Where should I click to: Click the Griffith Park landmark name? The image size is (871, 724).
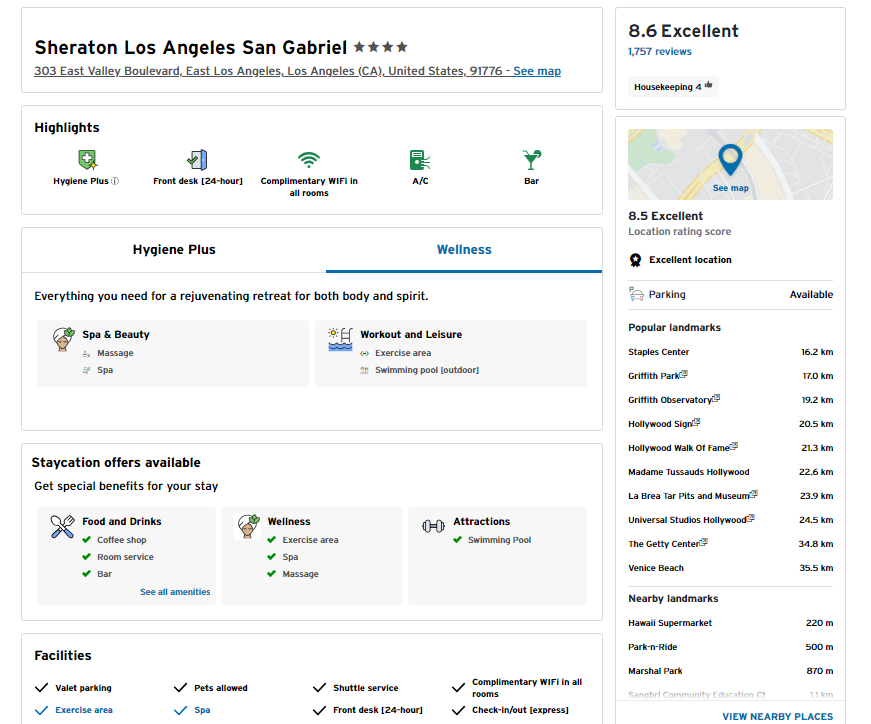pyautogui.click(x=654, y=376)
